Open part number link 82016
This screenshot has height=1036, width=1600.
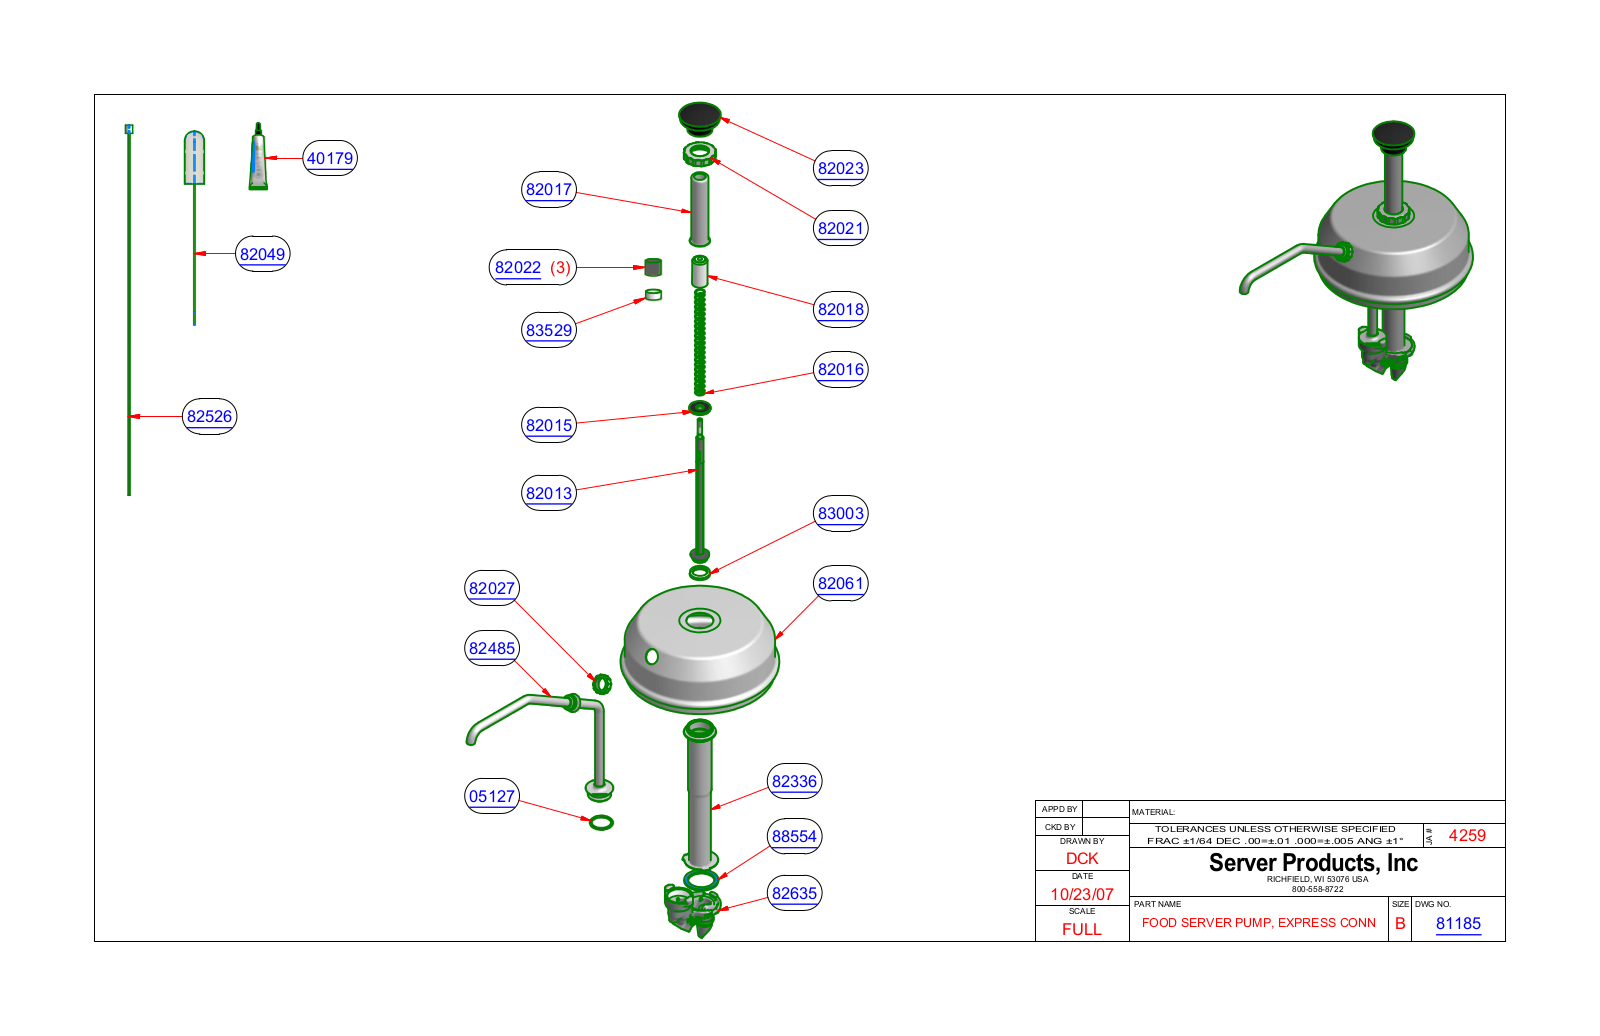click(x=841, y=369)
